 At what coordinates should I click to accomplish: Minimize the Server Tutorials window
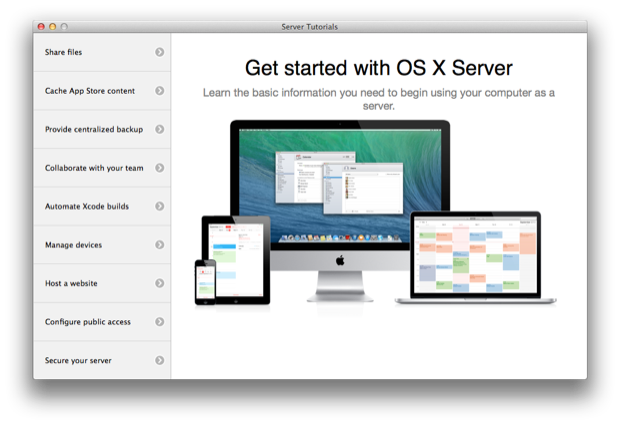53,26
